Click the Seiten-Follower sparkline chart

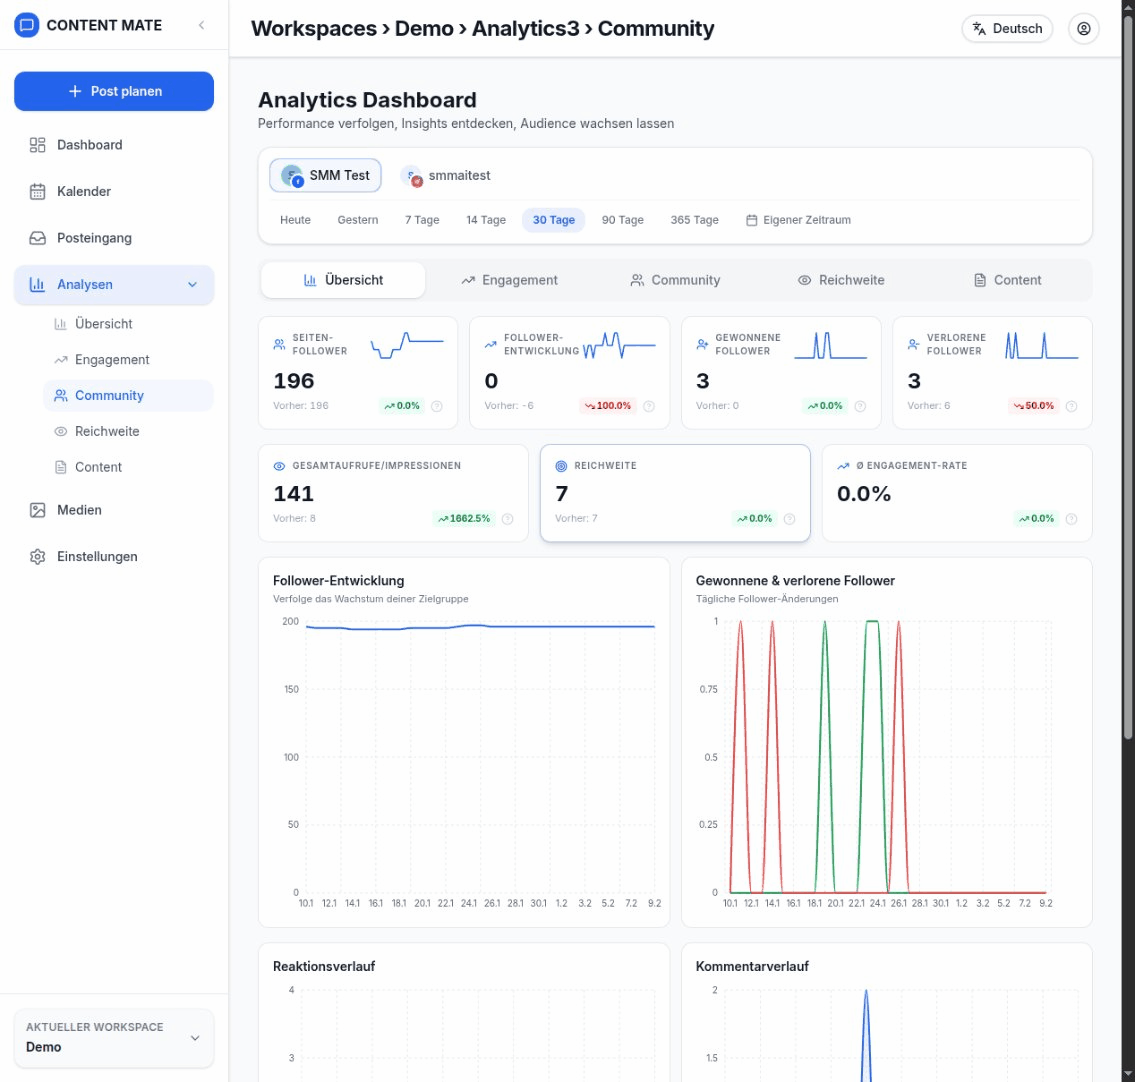[407, 345]
